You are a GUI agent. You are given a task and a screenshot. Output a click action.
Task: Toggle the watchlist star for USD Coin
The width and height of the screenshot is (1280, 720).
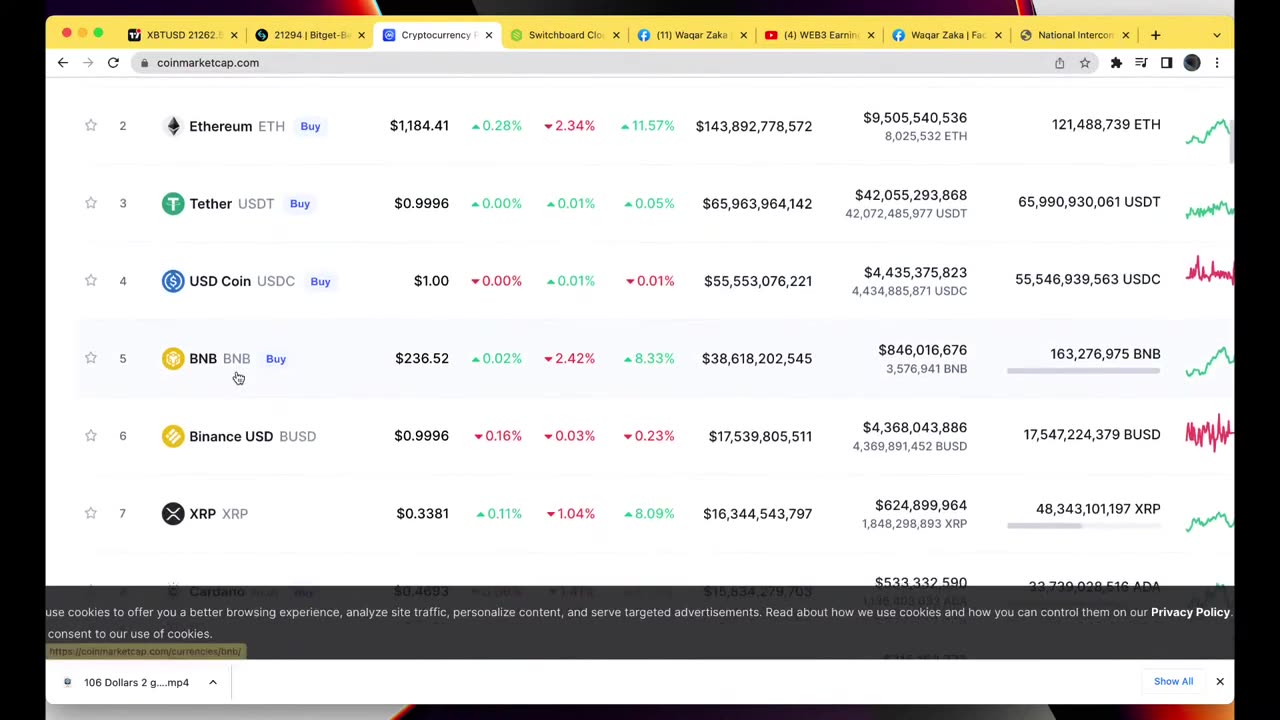pos(91,280)
